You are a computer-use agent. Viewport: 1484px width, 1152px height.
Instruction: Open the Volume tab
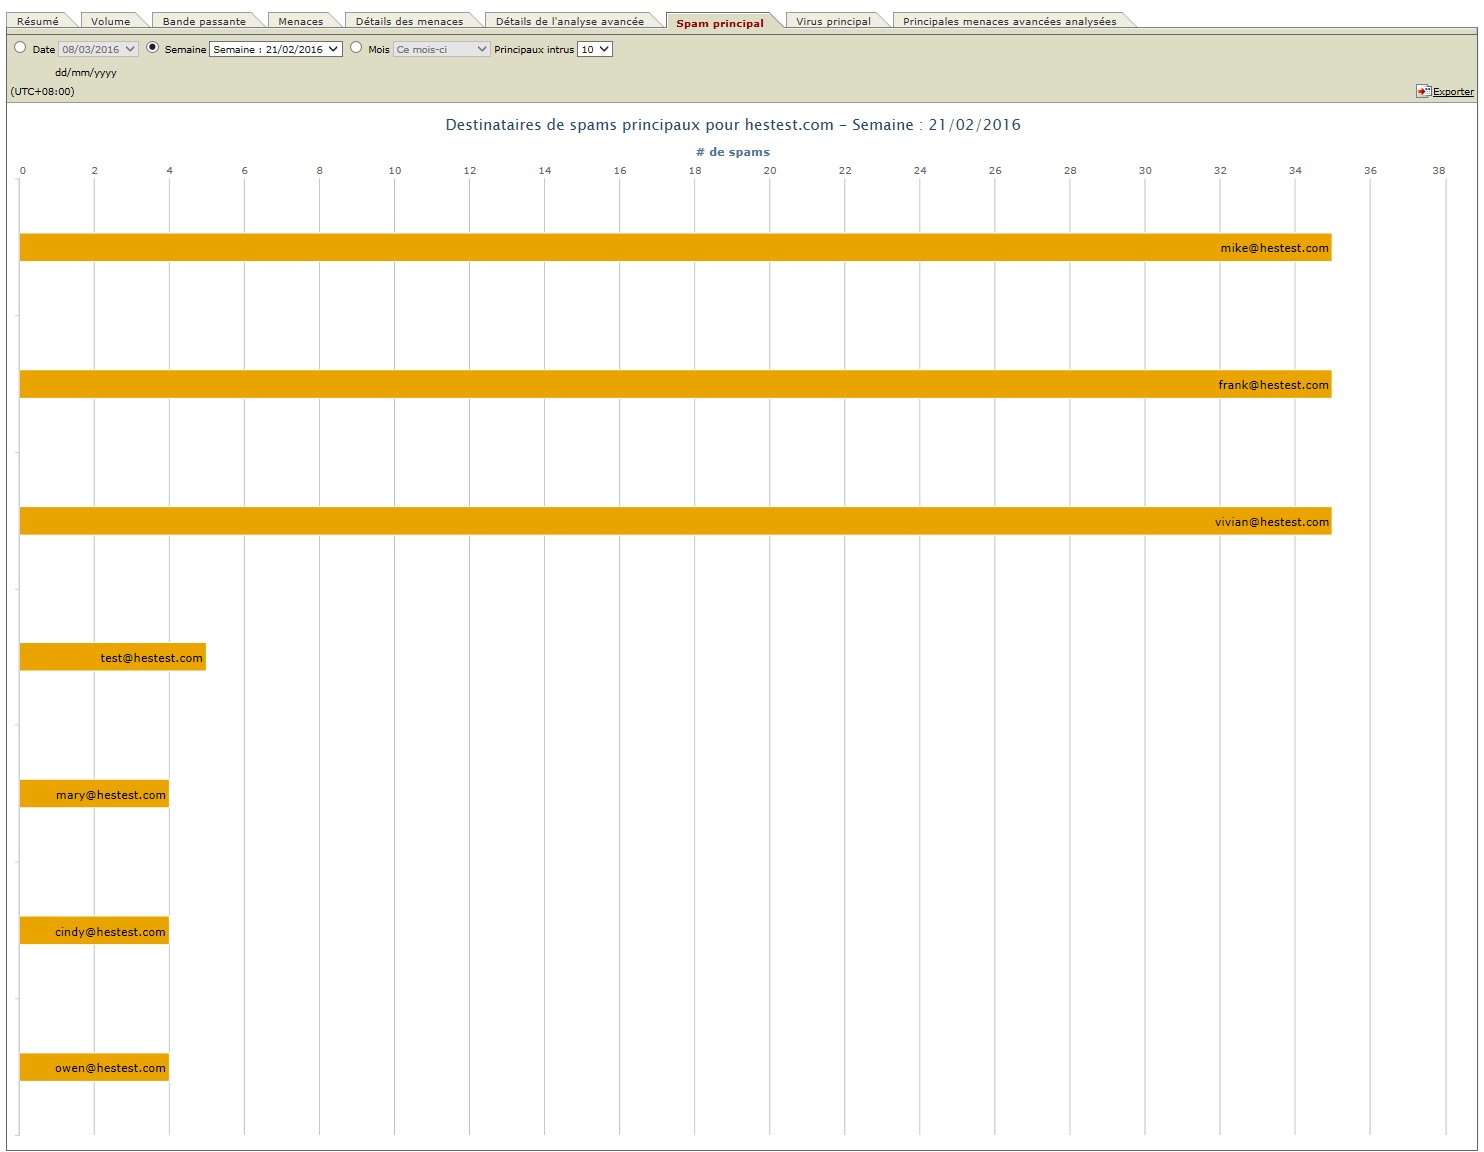(110, 21)
